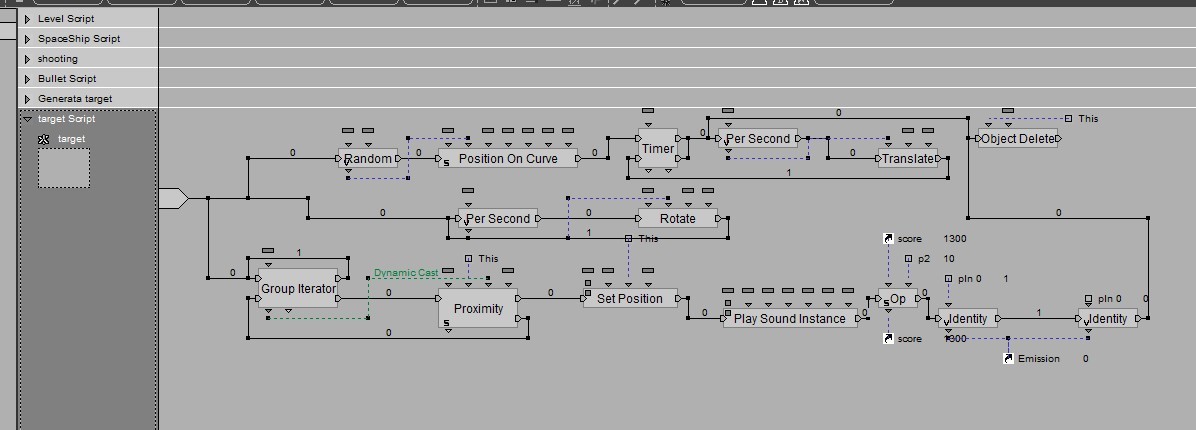The width and height of the screenshot is (1196, 430).
Task: Select the This parameter above Object Delete
Action: click(1069, 118)
